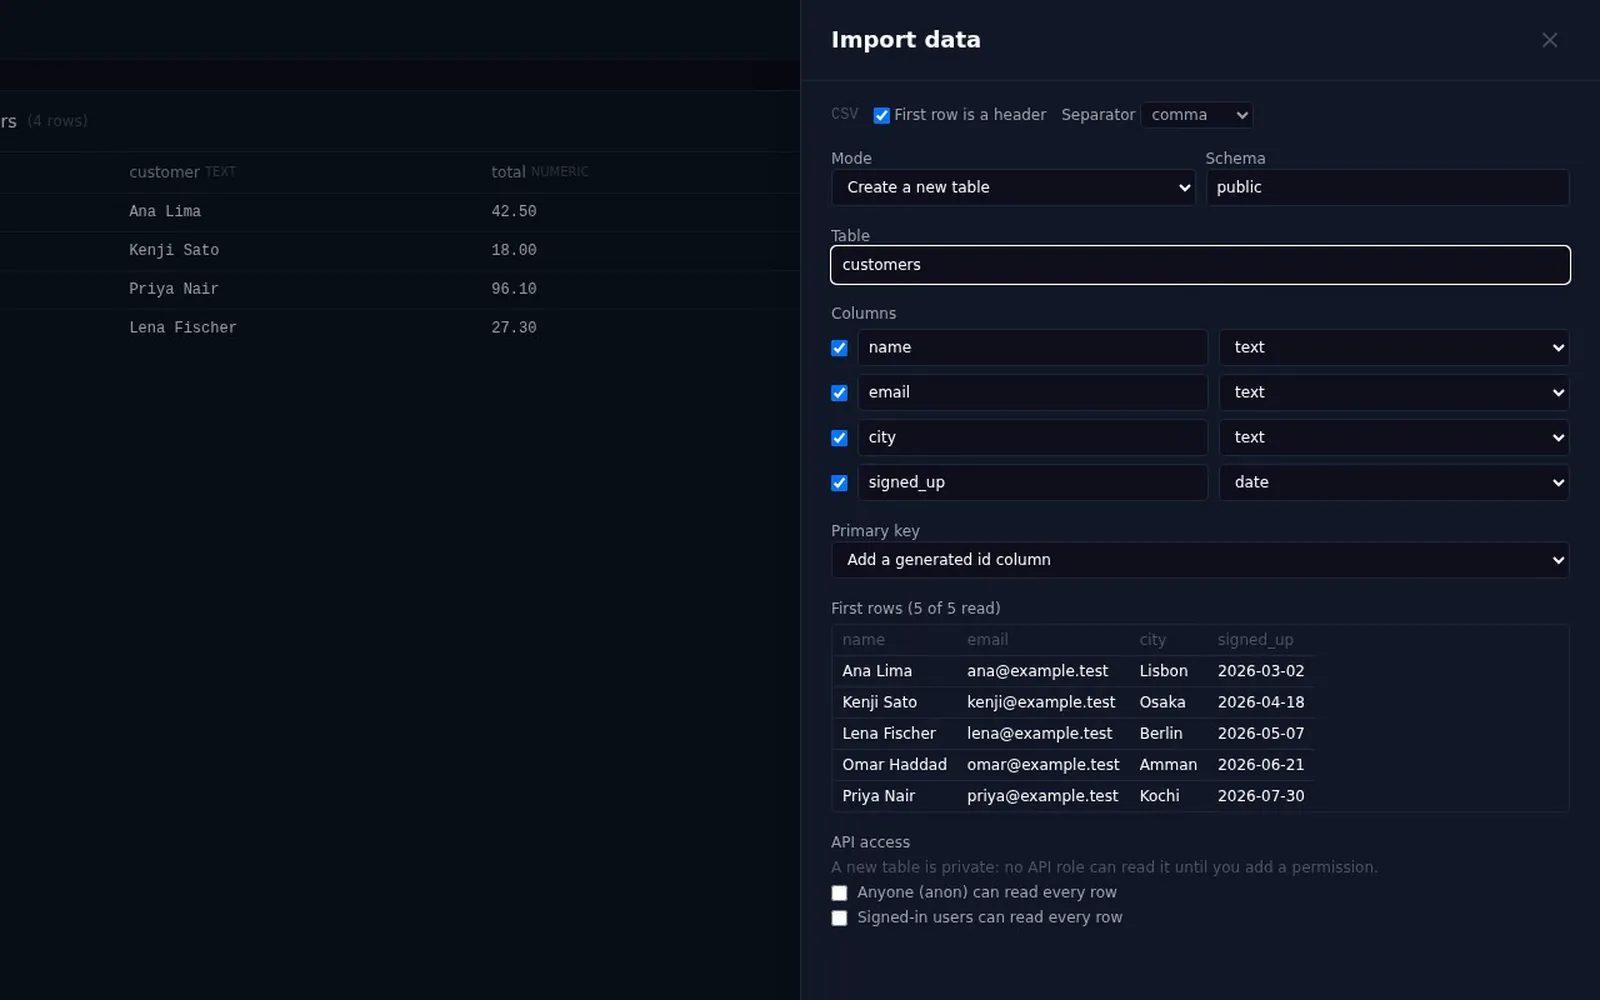Uncheck the signed_up column checkbox
The image size is (1600, 1000).
[839, 483]
